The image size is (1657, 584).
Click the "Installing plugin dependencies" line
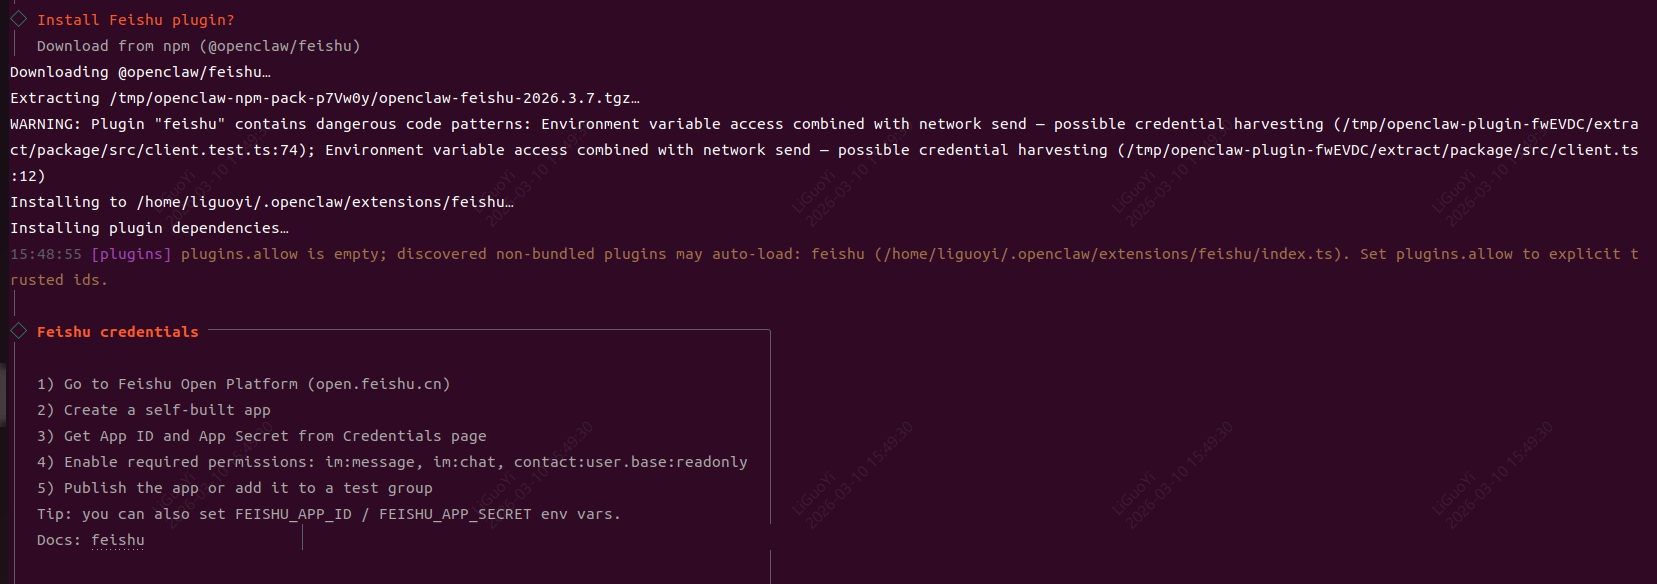(149, 228)
